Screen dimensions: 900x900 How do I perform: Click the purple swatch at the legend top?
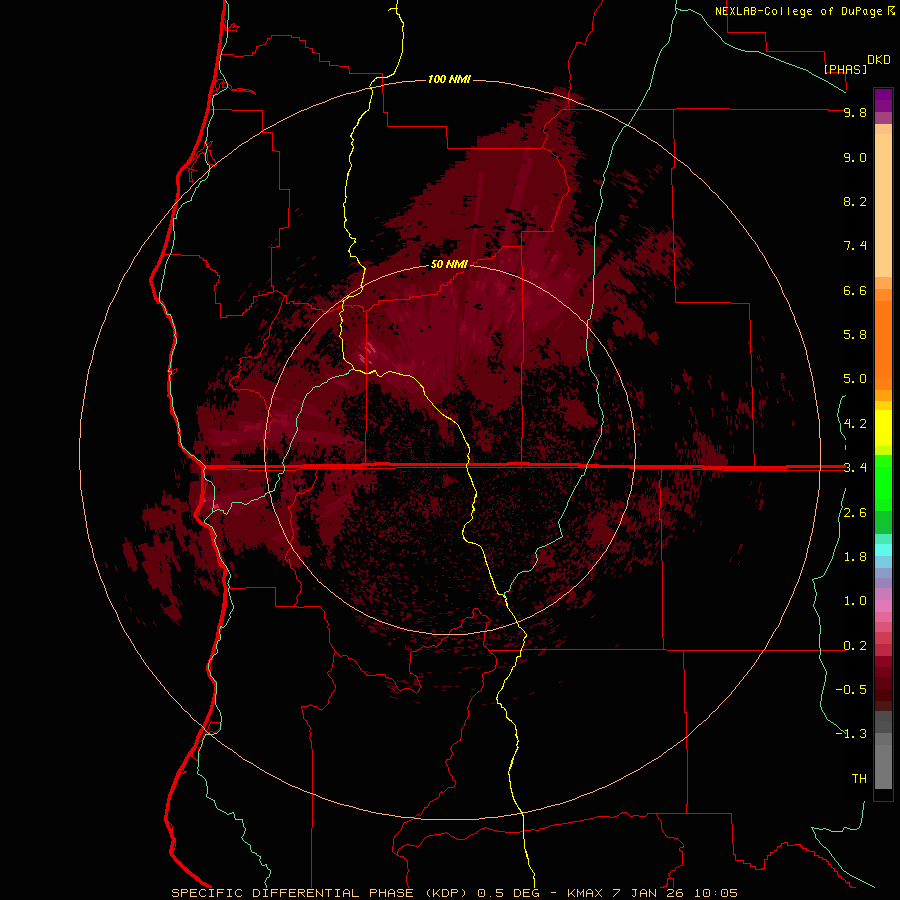pos(883,100)
